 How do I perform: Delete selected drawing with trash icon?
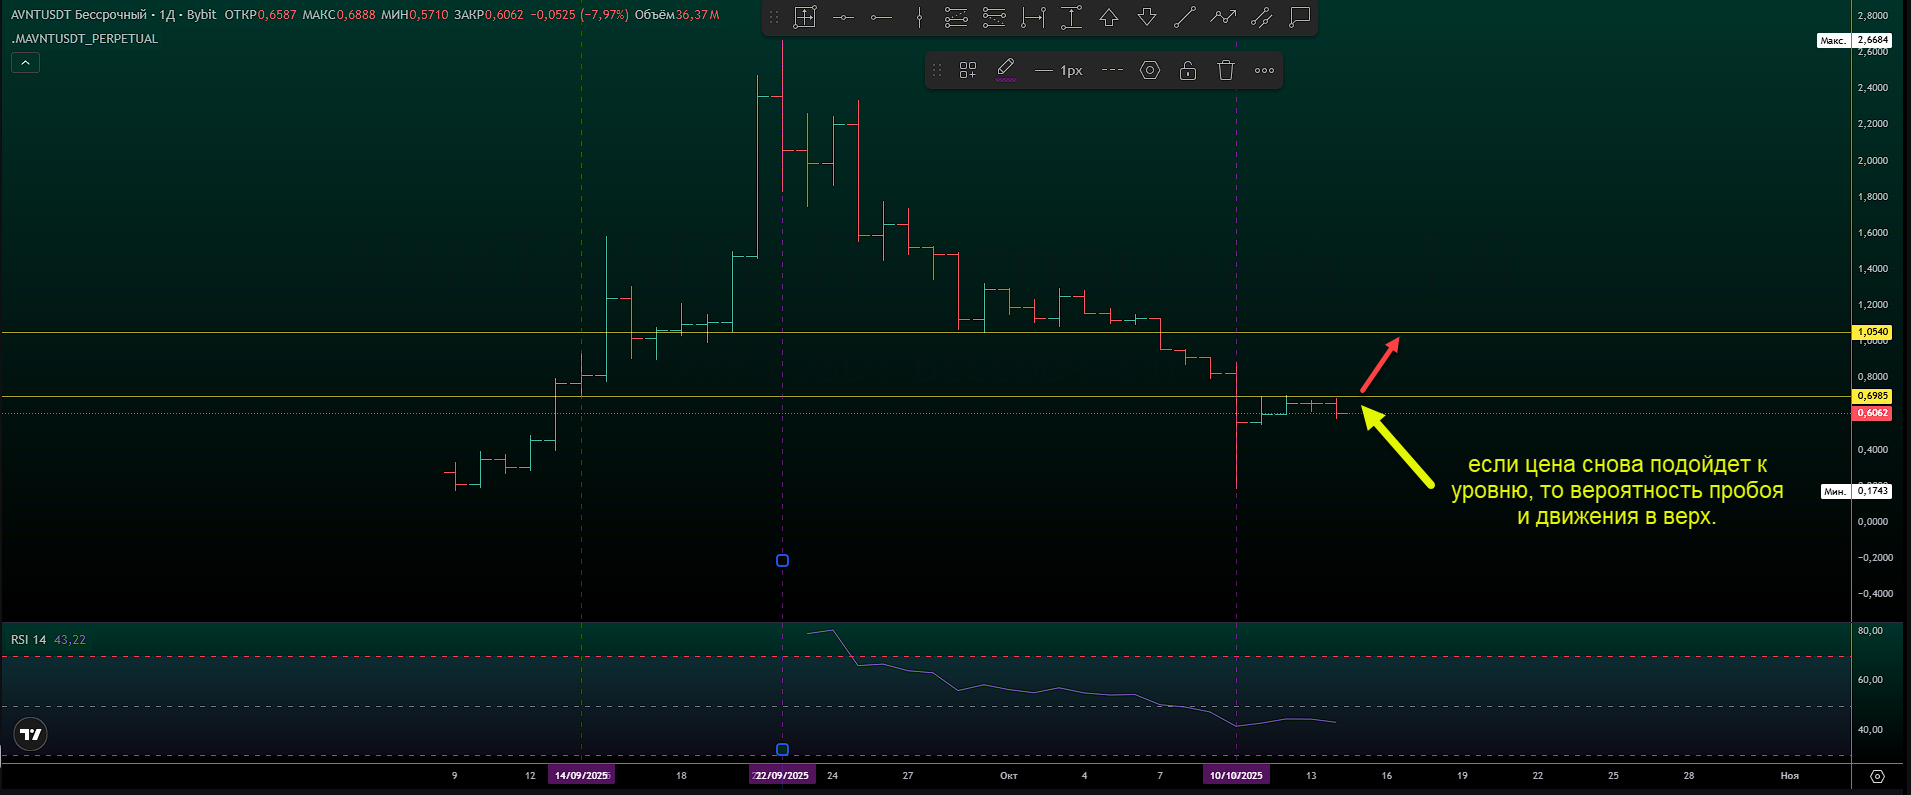pyautogui.click(x=1226, y=70)
